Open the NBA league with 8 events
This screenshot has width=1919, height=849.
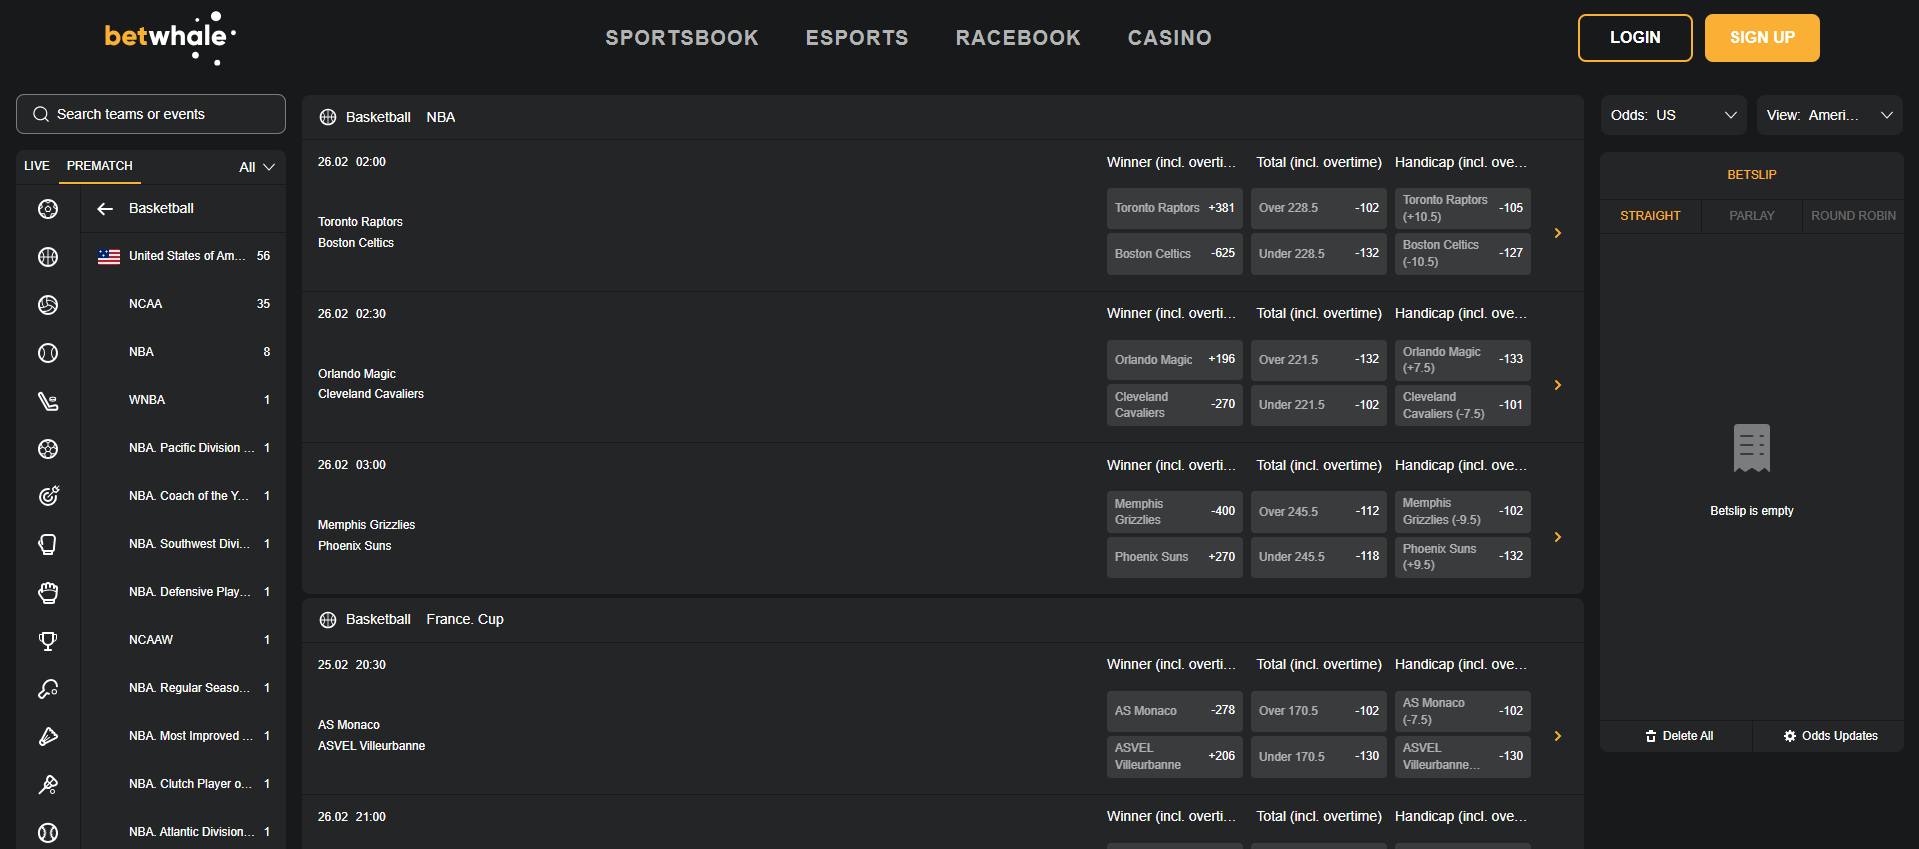(x=184, y=352)
